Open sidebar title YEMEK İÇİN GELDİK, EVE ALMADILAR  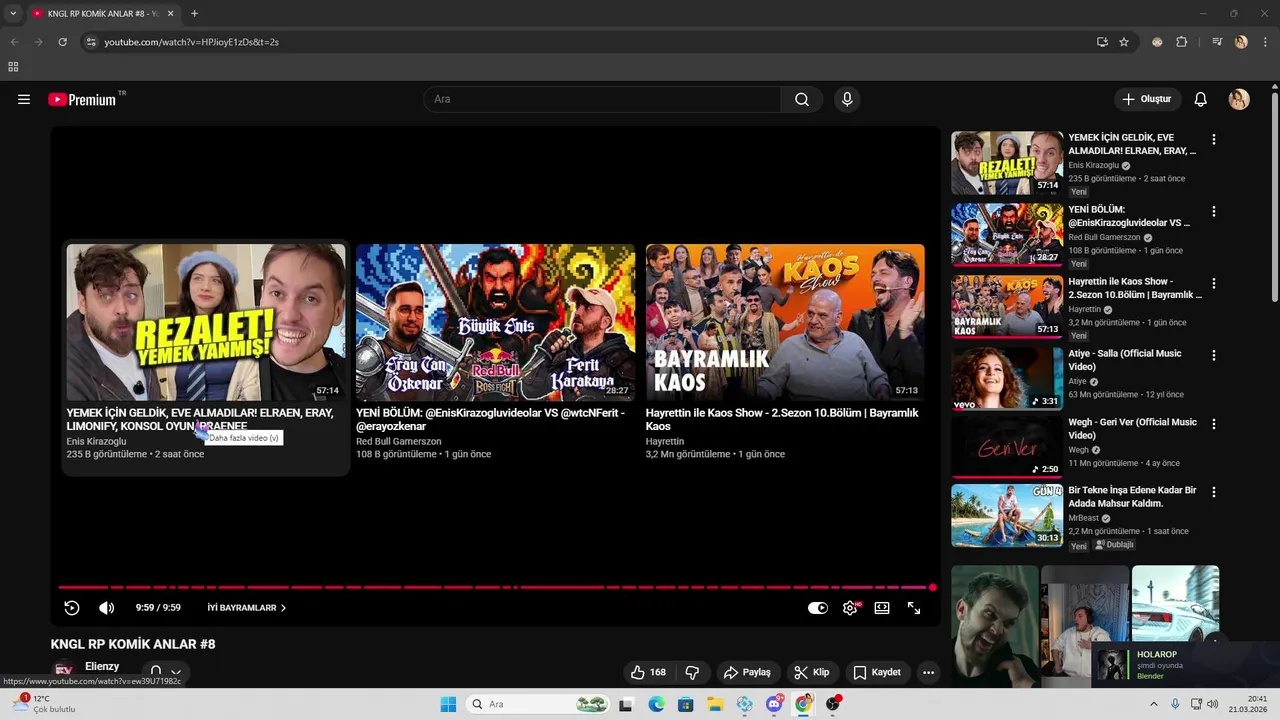point(1132,144)
